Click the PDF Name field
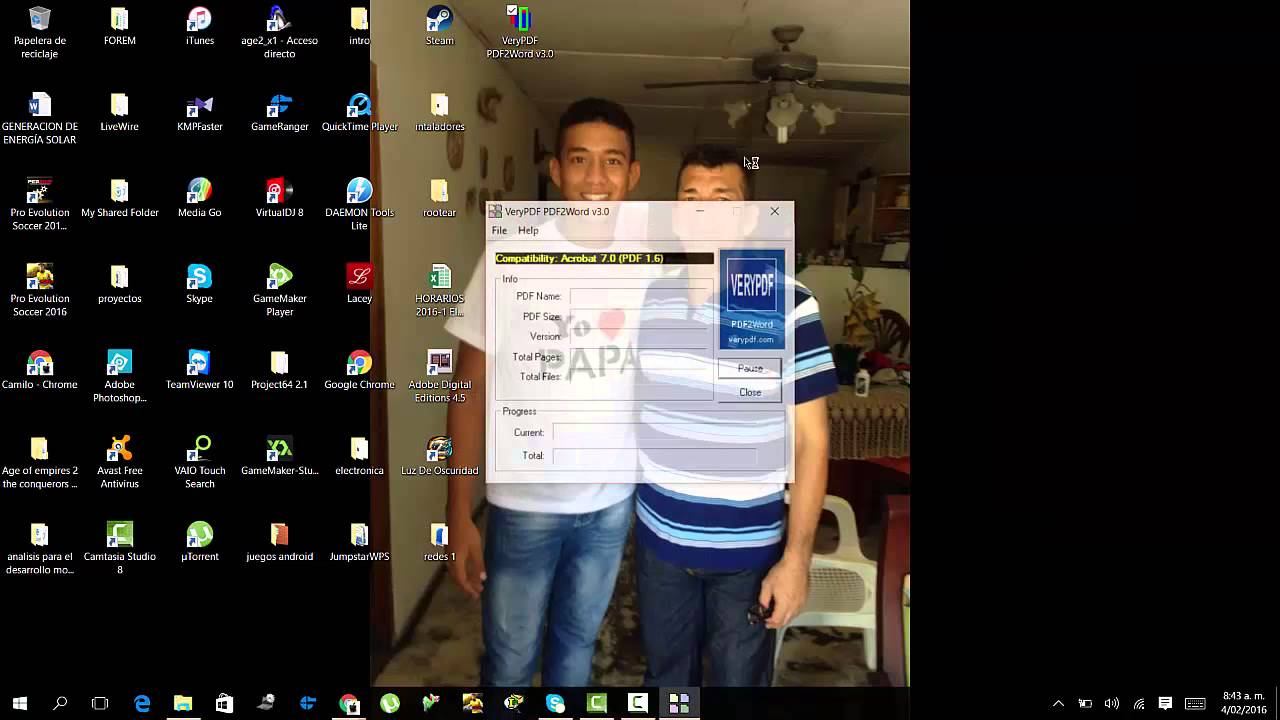Image resolution: width=1280 pixels, height=720 pixels. [640, 296]
